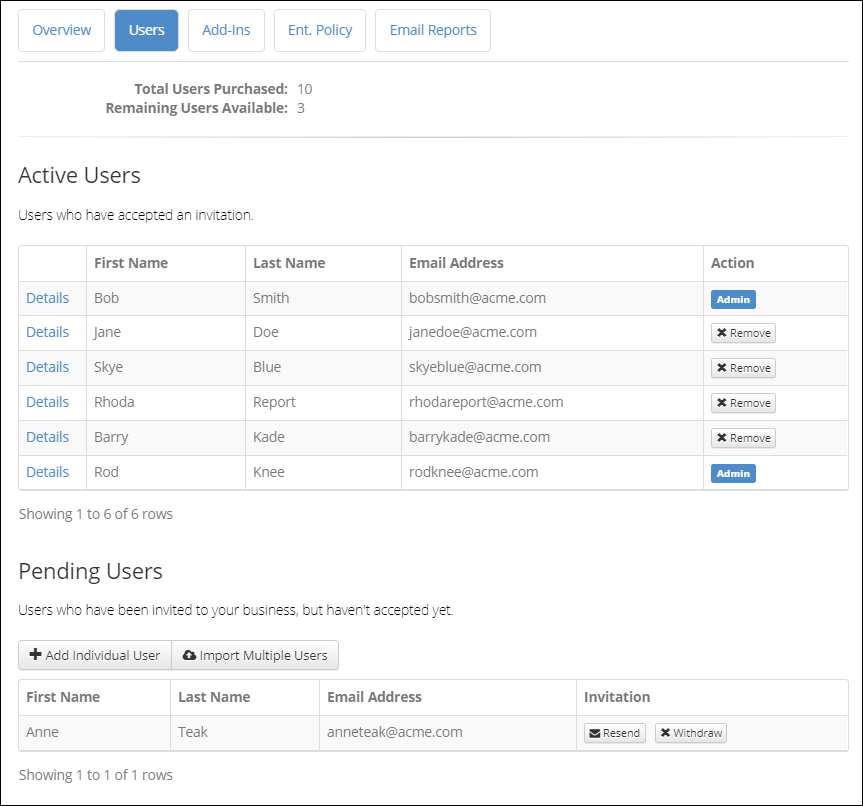Show Details for Rhoda Report
The width and height of the screenshot is (863, 806).
pyautogui.click(x=47, y=402)
